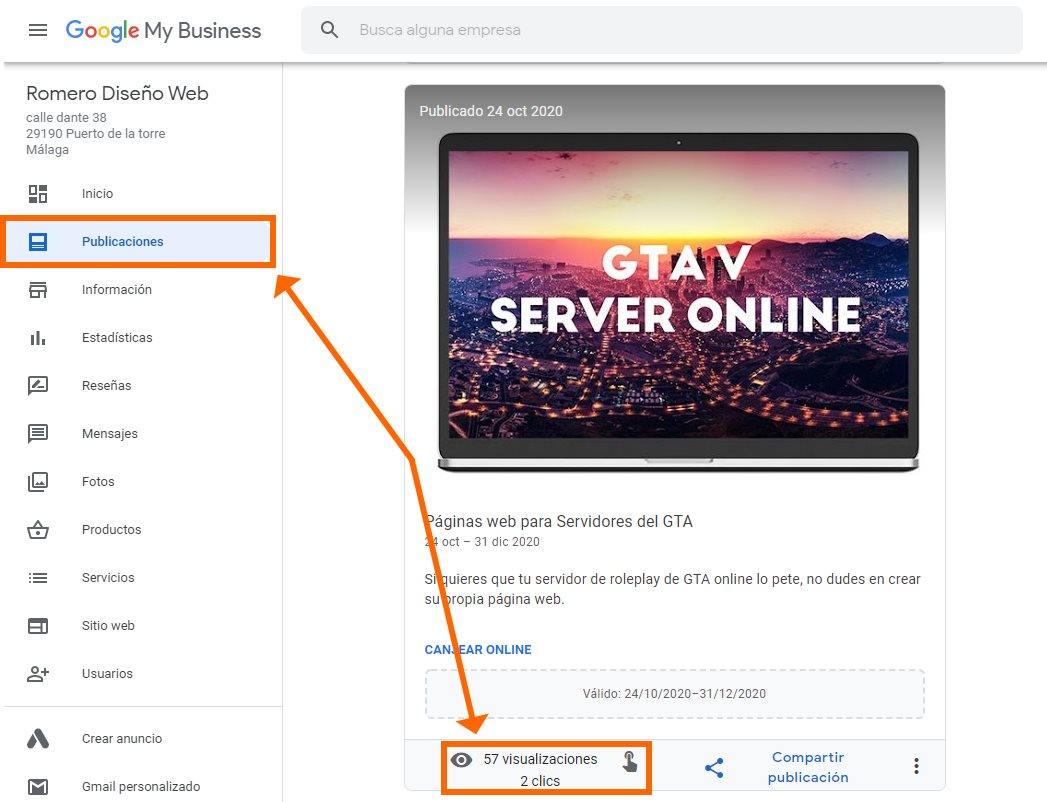Click the Productos basket icon
1047x802 pixels.
click(38, 530)
